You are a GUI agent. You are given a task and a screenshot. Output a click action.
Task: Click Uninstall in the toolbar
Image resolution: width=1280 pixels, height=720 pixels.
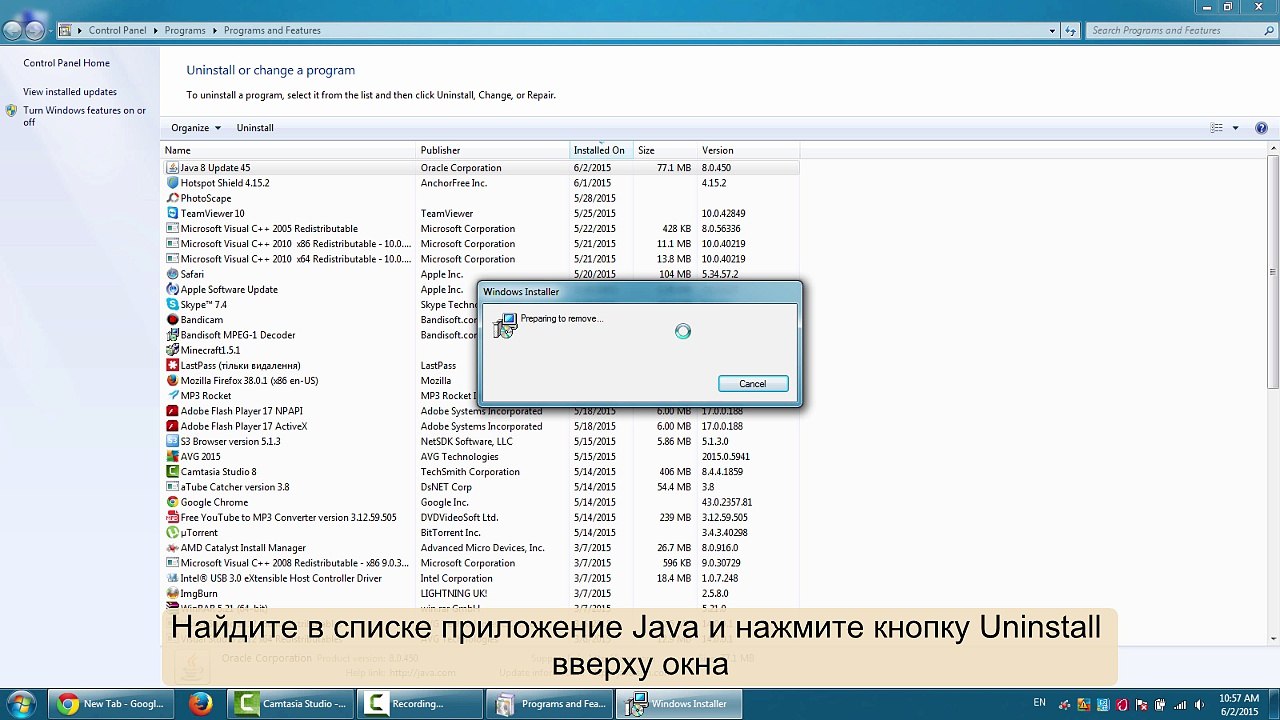point(255,128)
